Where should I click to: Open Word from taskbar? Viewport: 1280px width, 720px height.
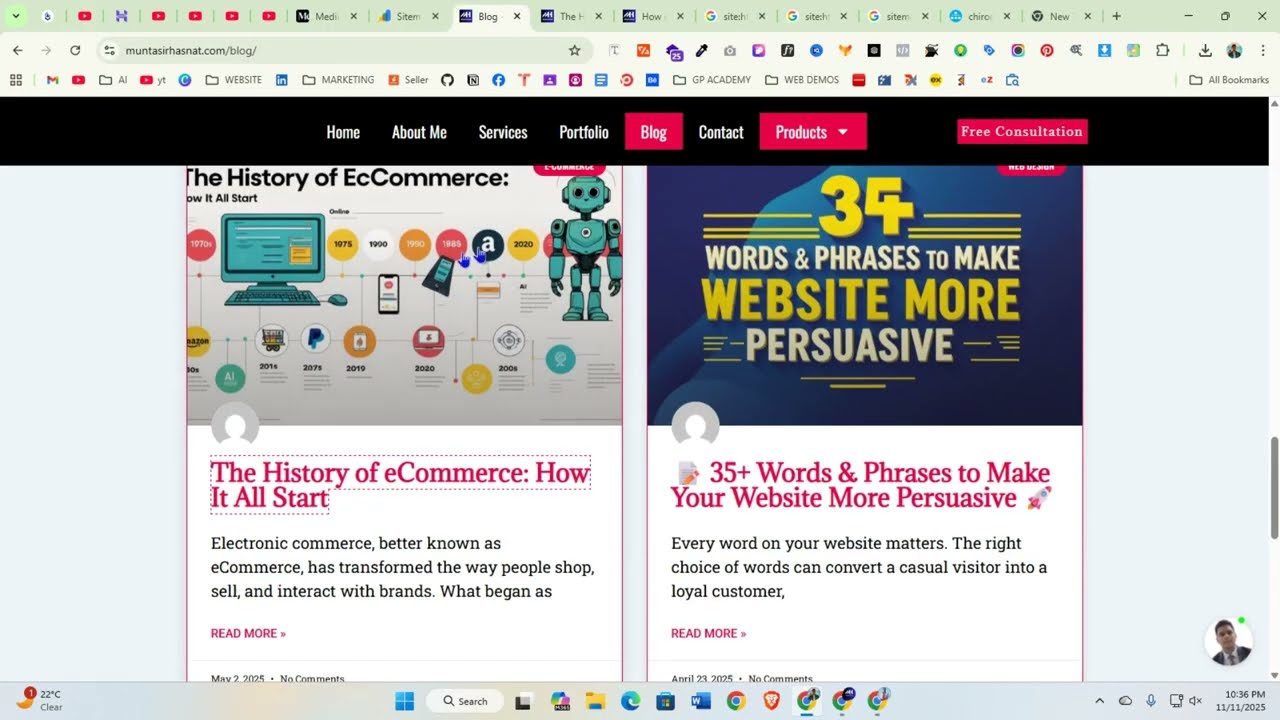(x=700, y=701)
